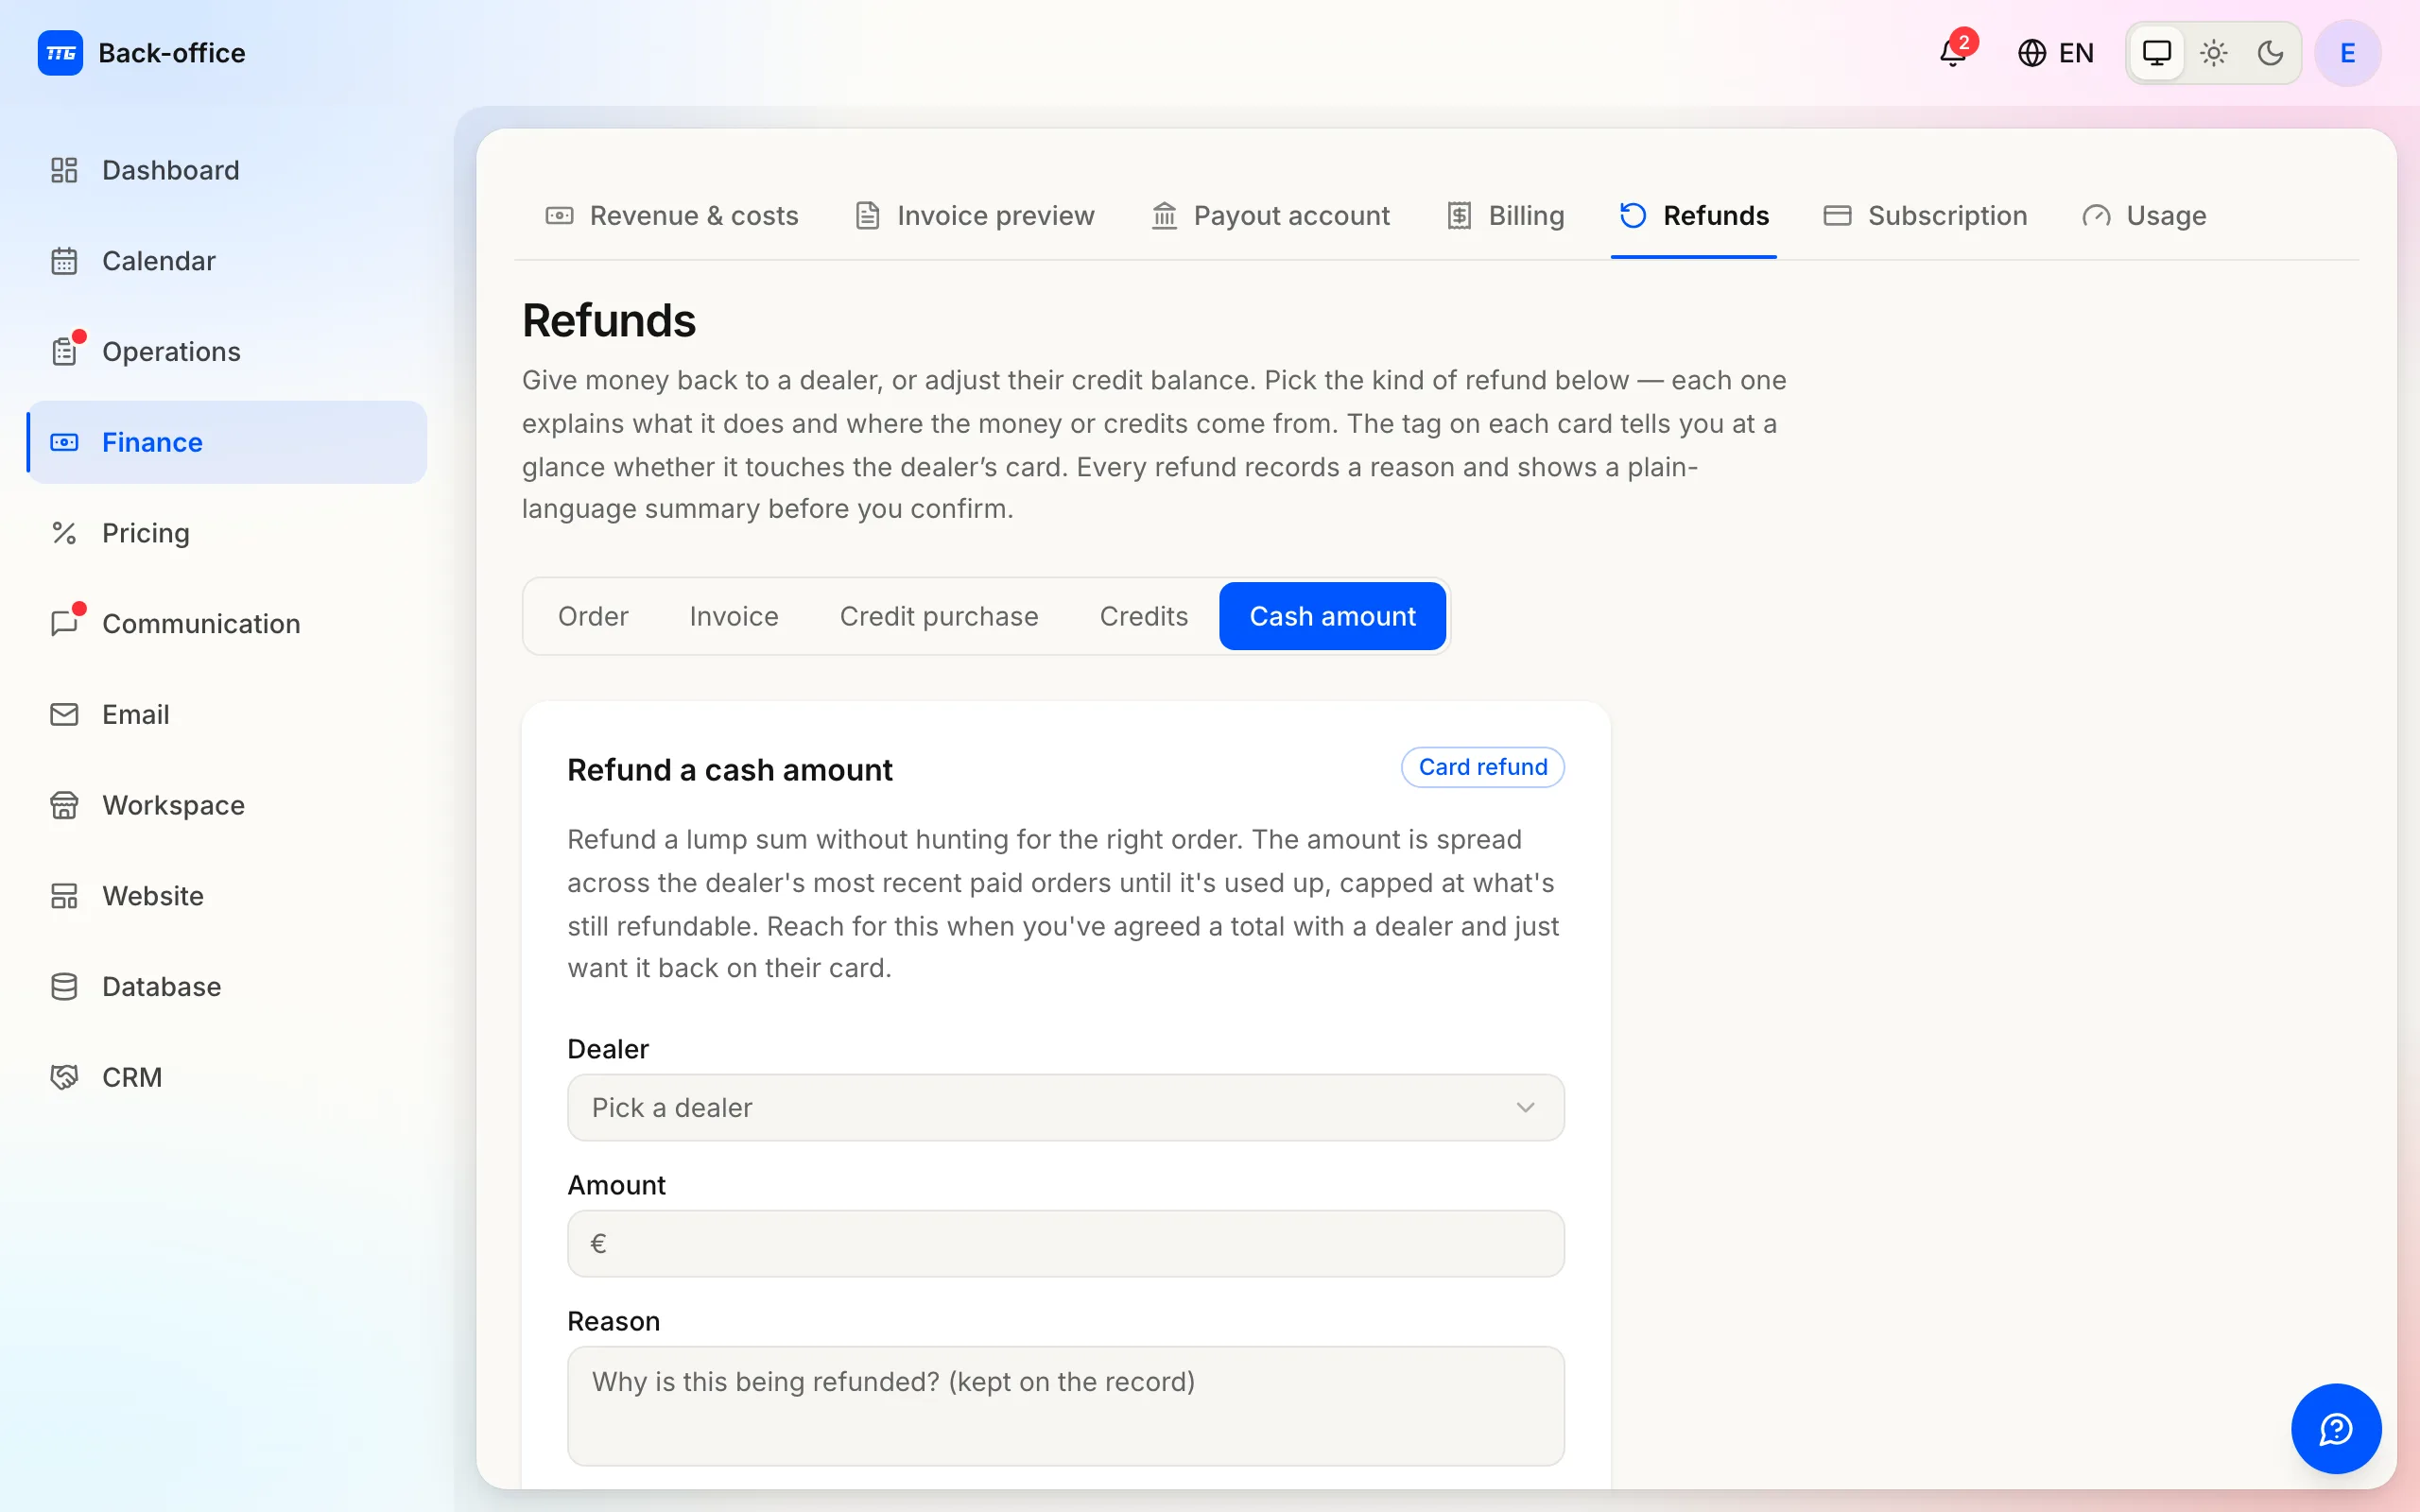Select the Credits refund type
Screen dimensions: 2420x1512
coord(1144,616)
